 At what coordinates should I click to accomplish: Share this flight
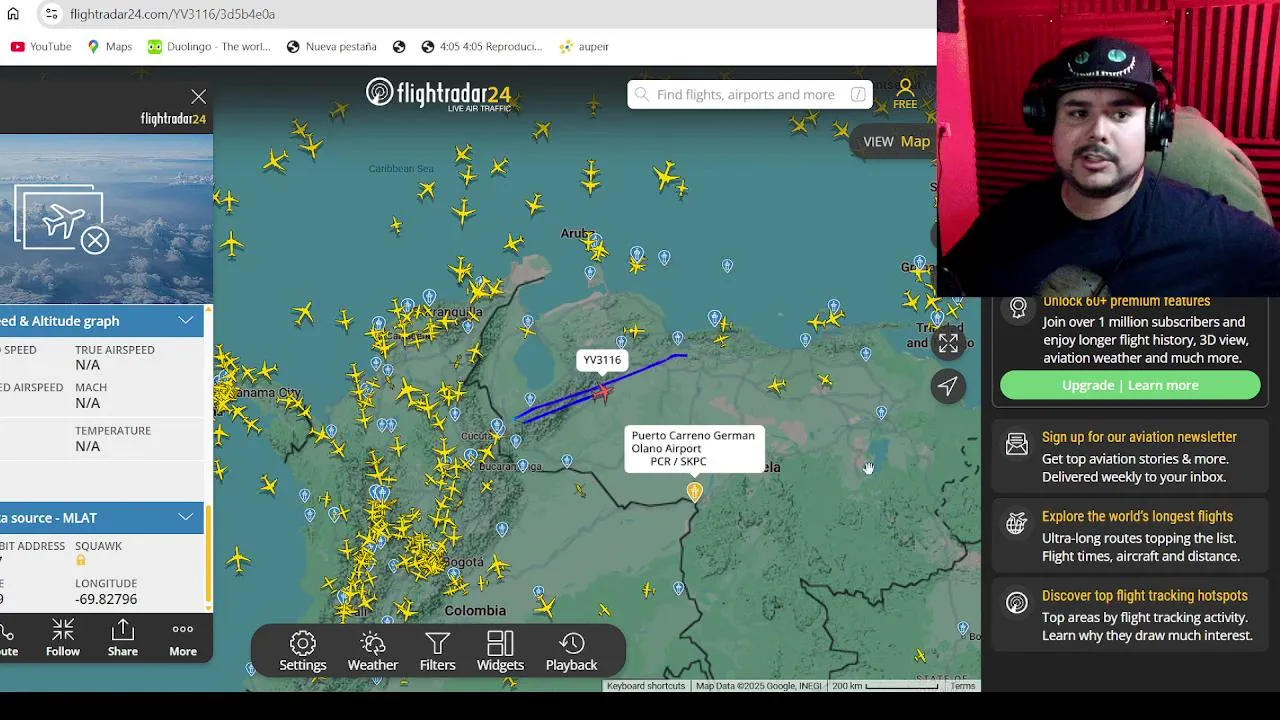click(x=123, y=638)
